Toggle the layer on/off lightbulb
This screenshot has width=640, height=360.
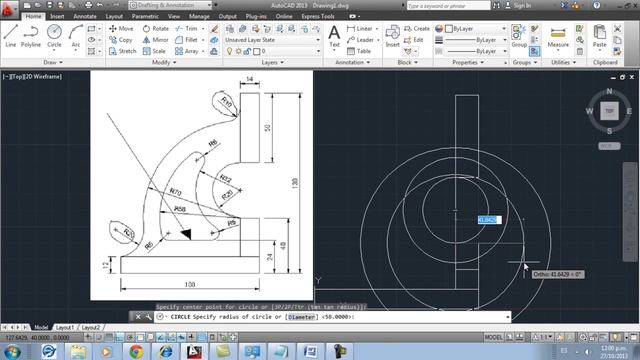(229, 51)
